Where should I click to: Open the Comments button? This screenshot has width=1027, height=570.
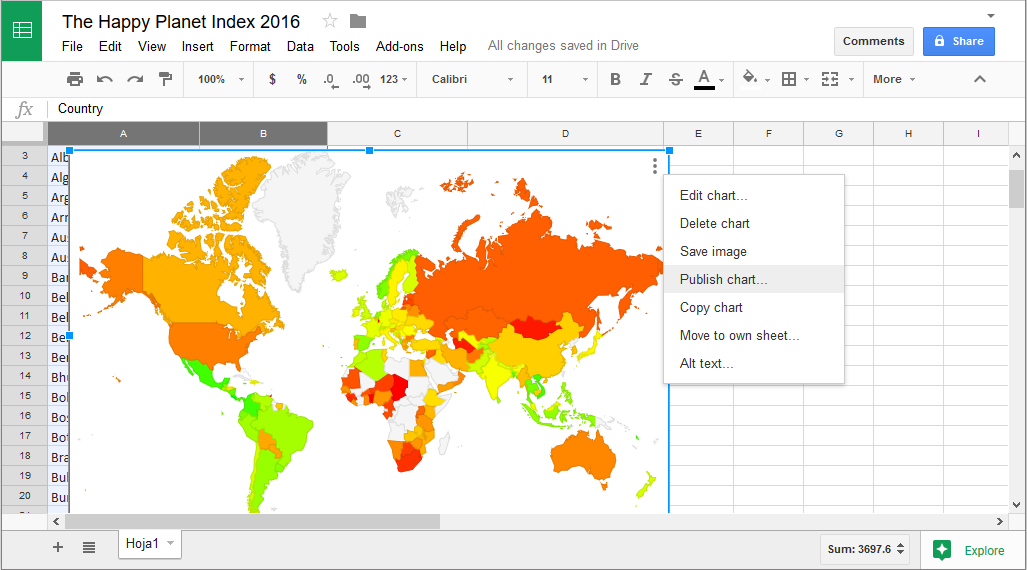(873, 41)
